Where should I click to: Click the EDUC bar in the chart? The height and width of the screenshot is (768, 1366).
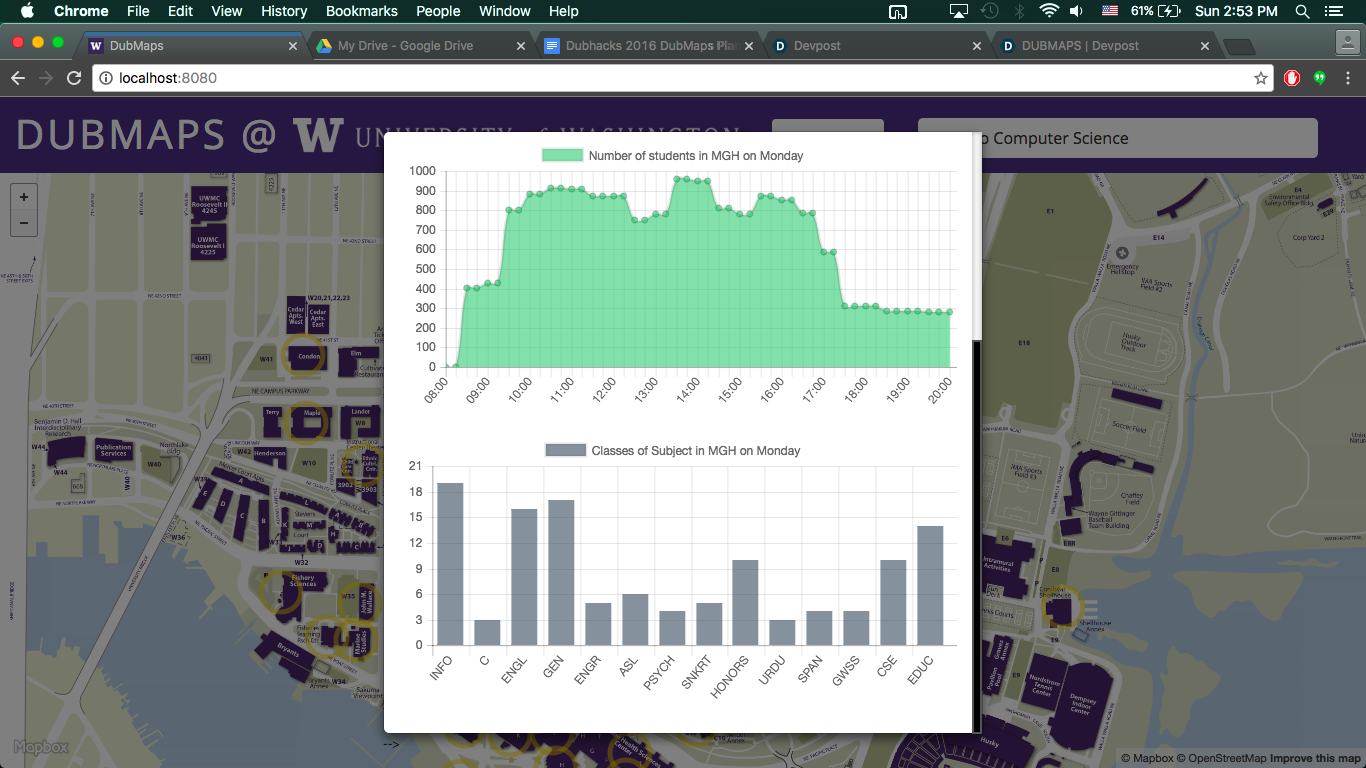930,586
